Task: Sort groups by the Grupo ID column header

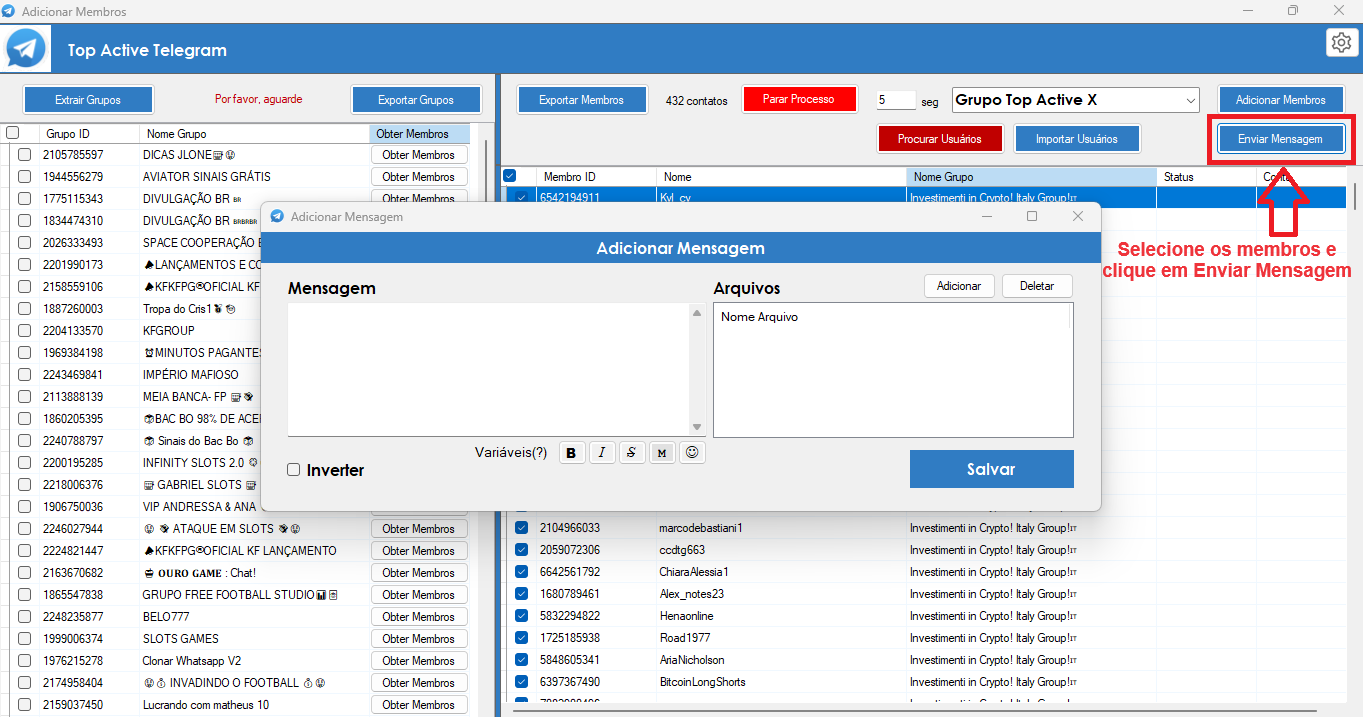Action: [x=90, y=133]
